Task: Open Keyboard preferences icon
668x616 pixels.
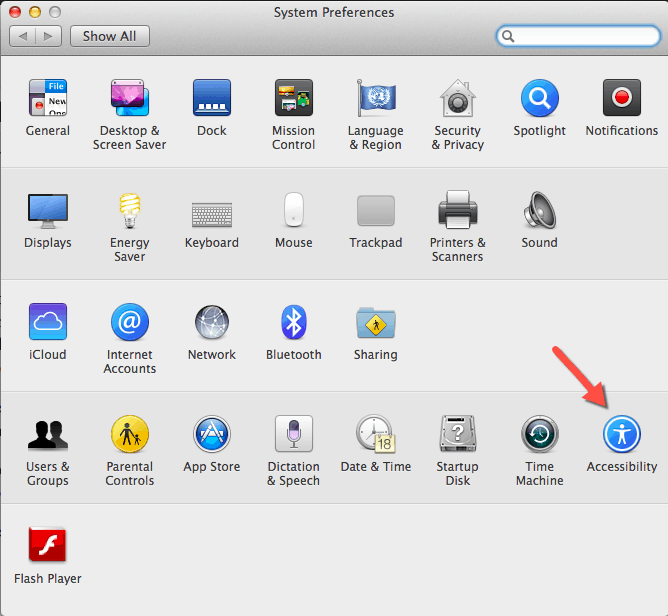Action: coord(212,214)
